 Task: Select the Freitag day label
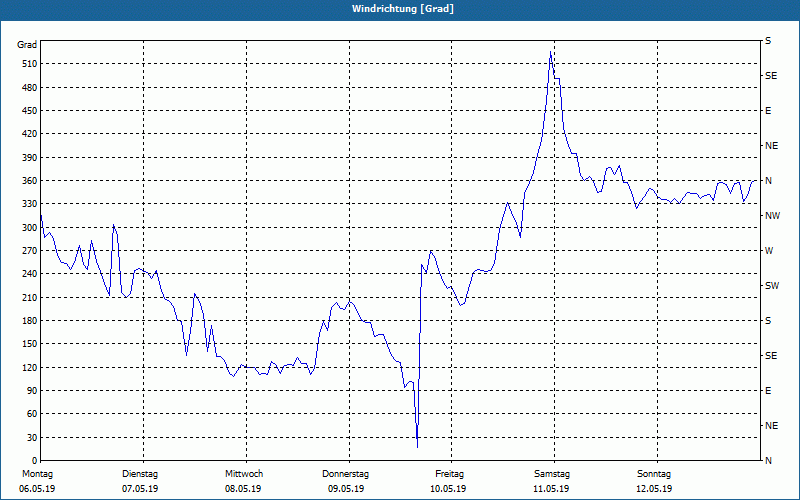pos(449,473)
